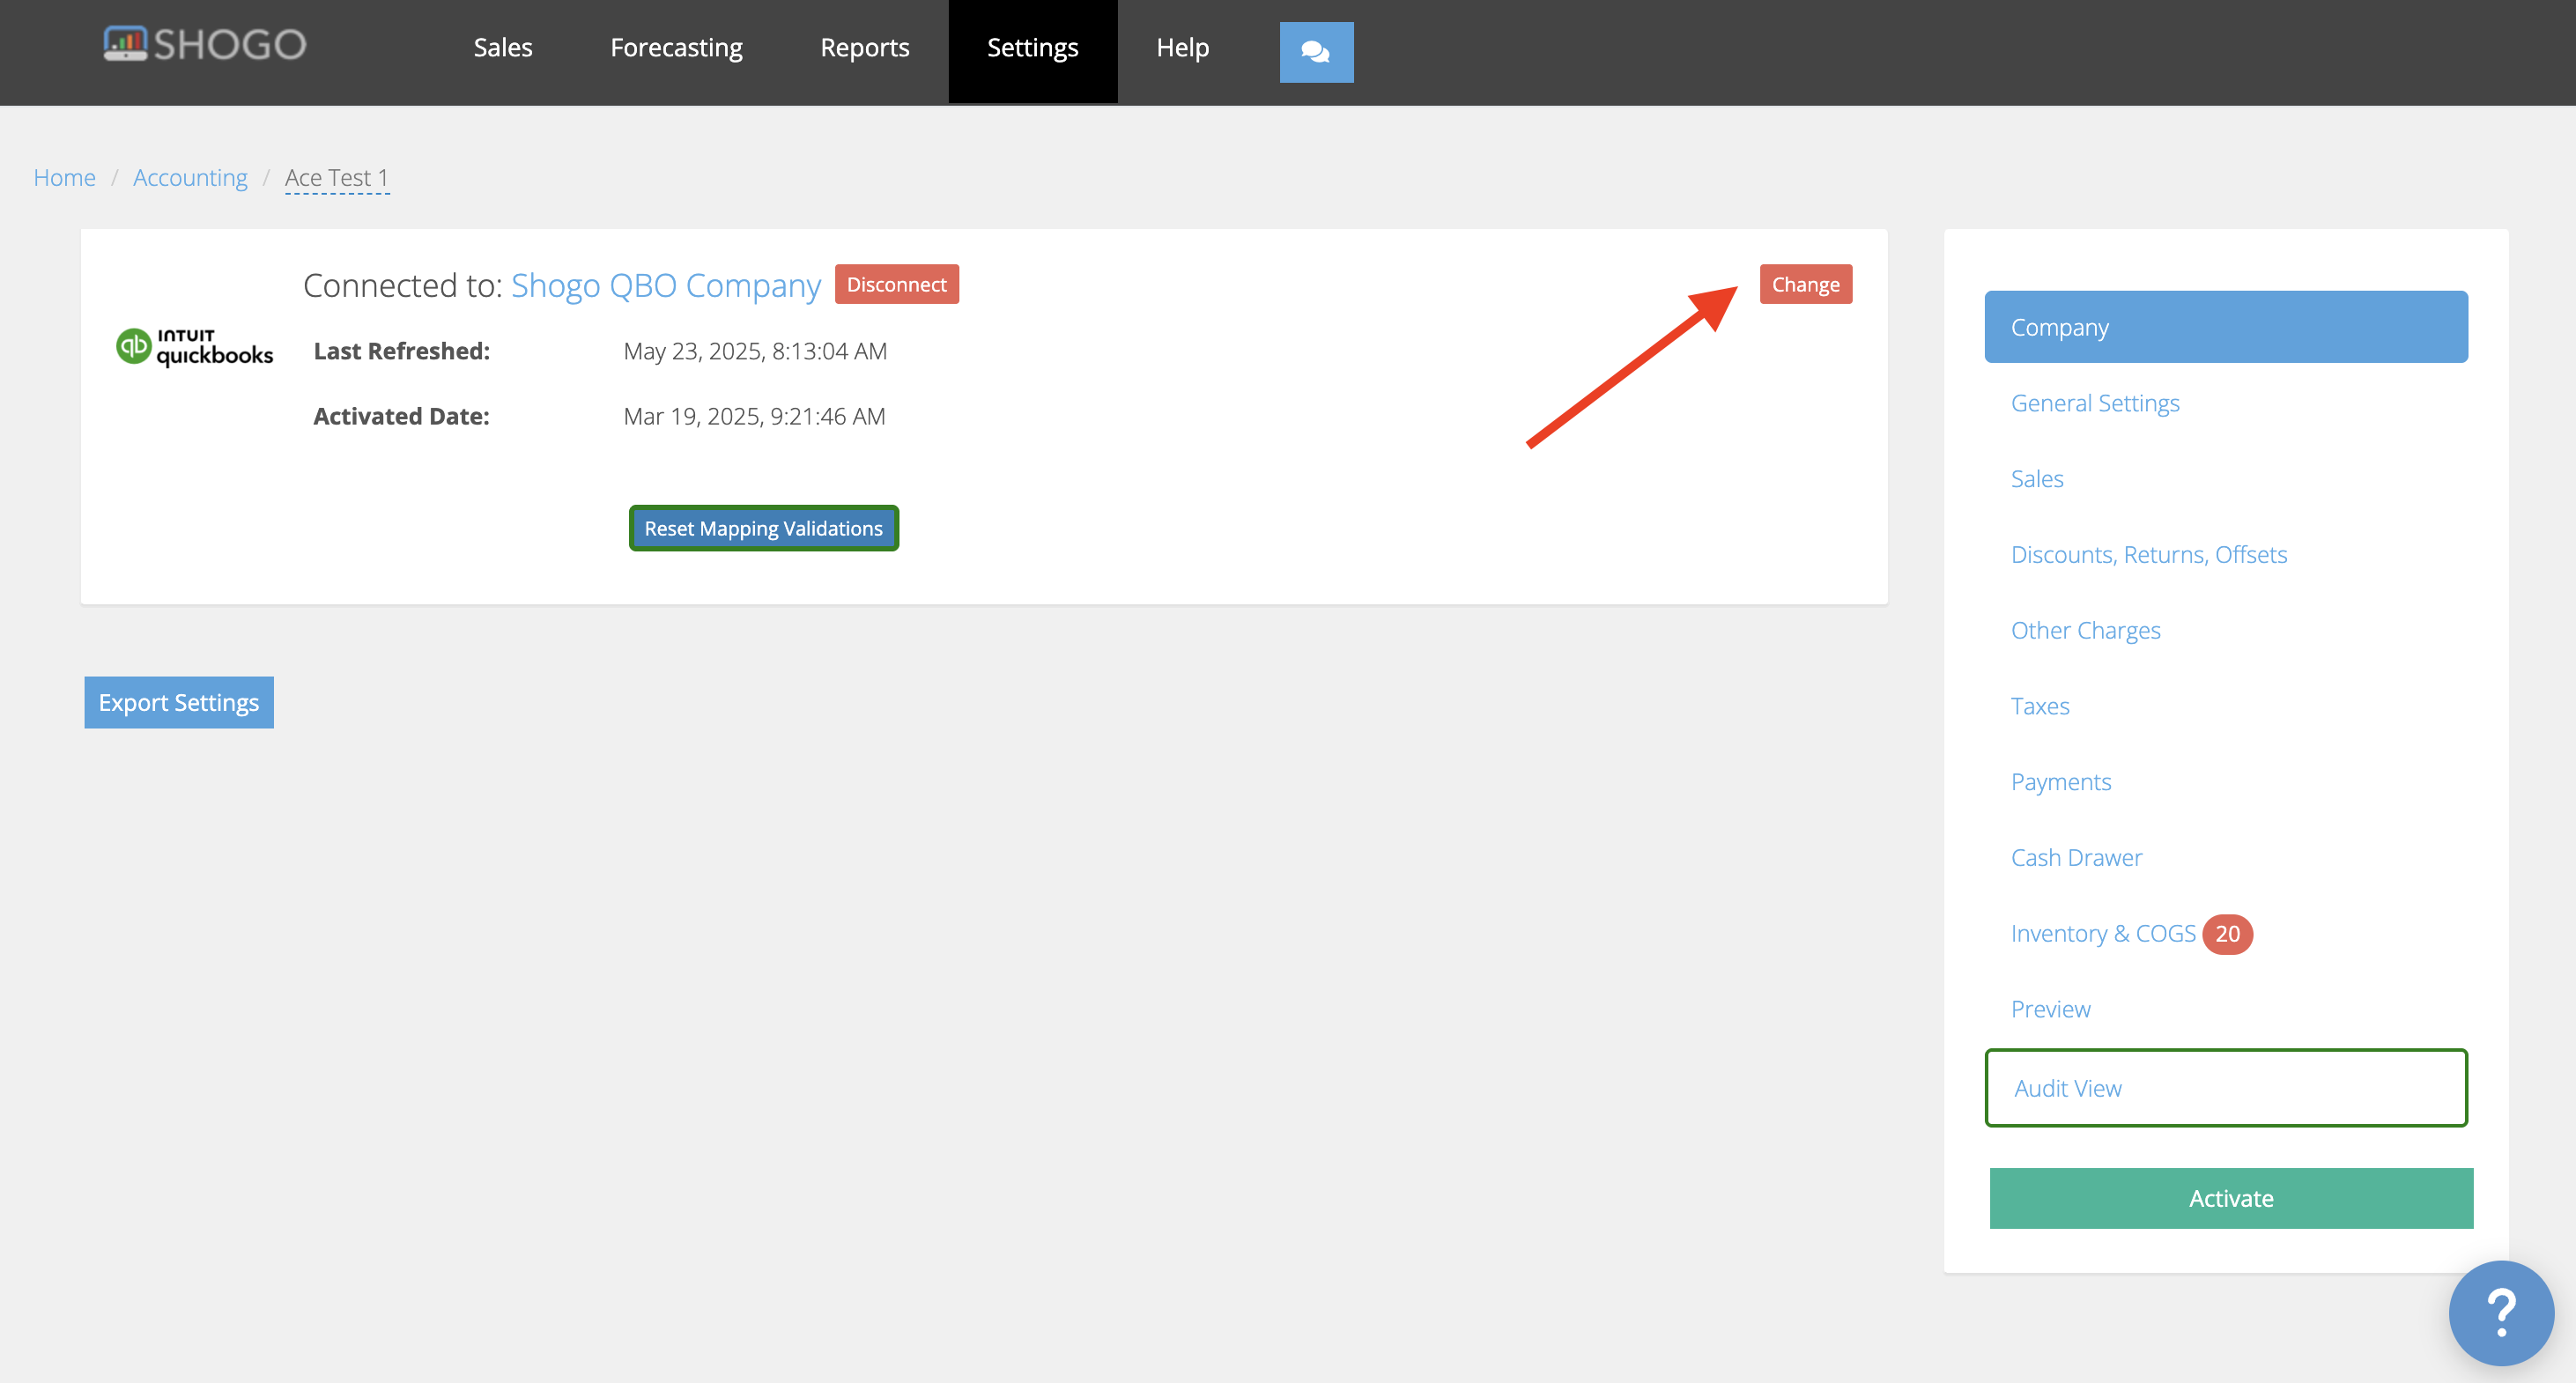Switch to the Reports tab
Viewport: 2576px width, 1383px height.
pos(864,47)
